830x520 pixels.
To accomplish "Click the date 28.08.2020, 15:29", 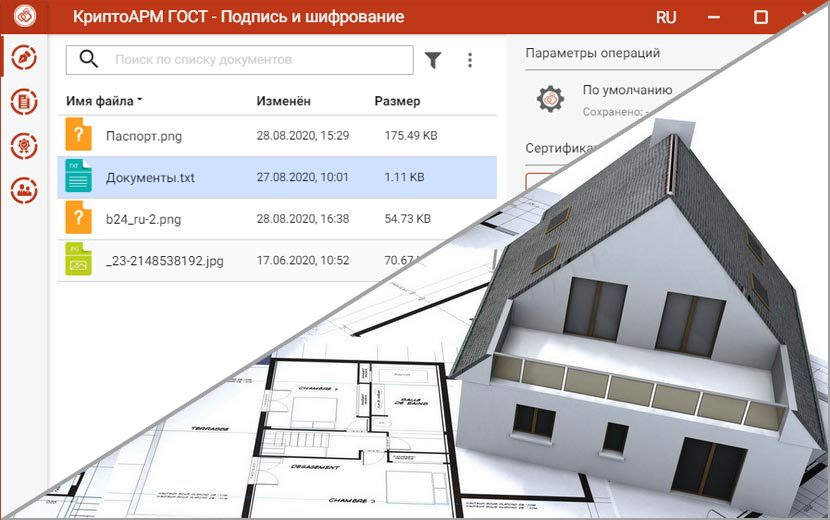I will (303, 136).
